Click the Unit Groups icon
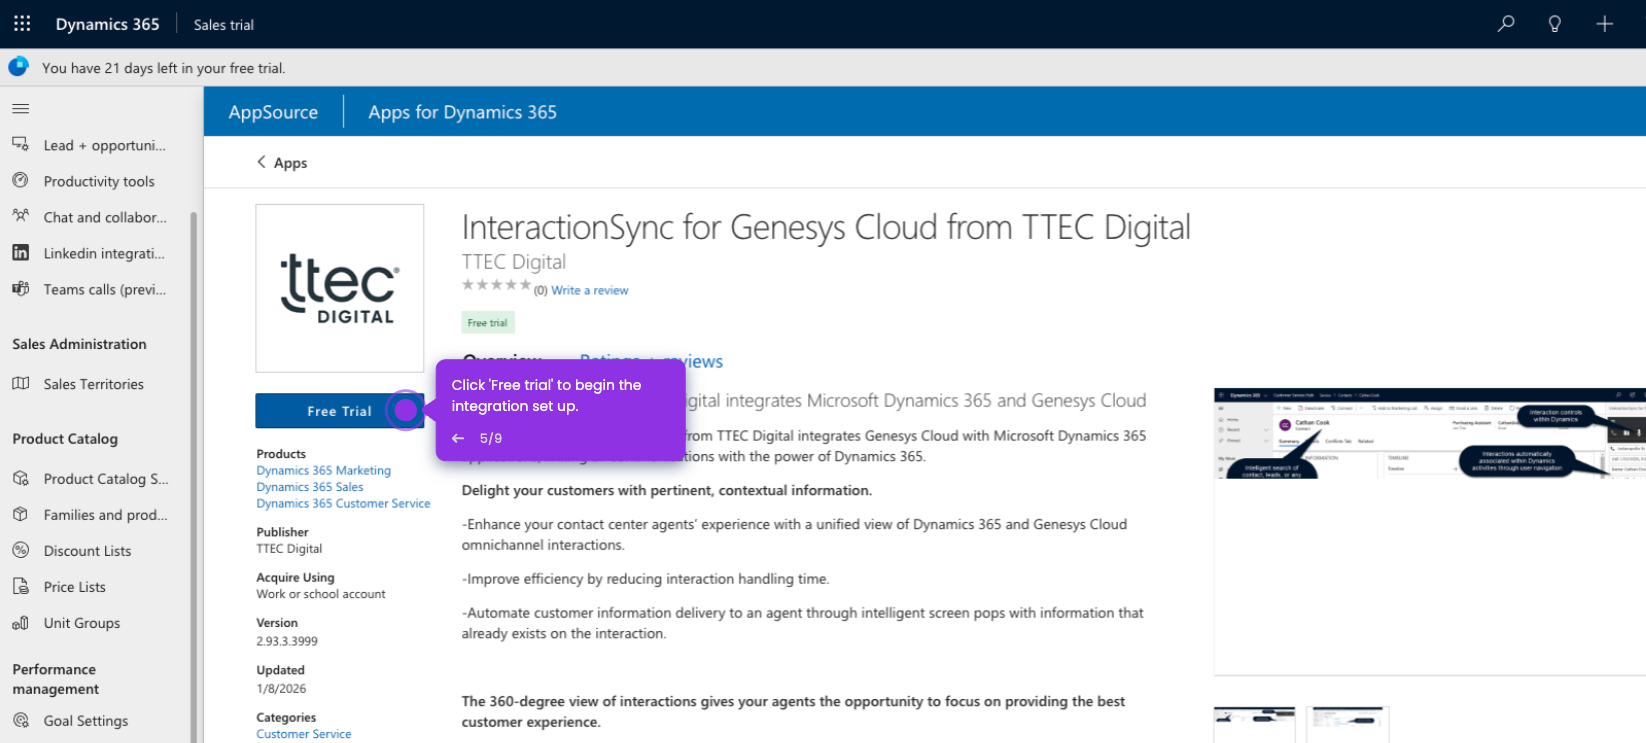1646x743 pixels. [21, 623]
